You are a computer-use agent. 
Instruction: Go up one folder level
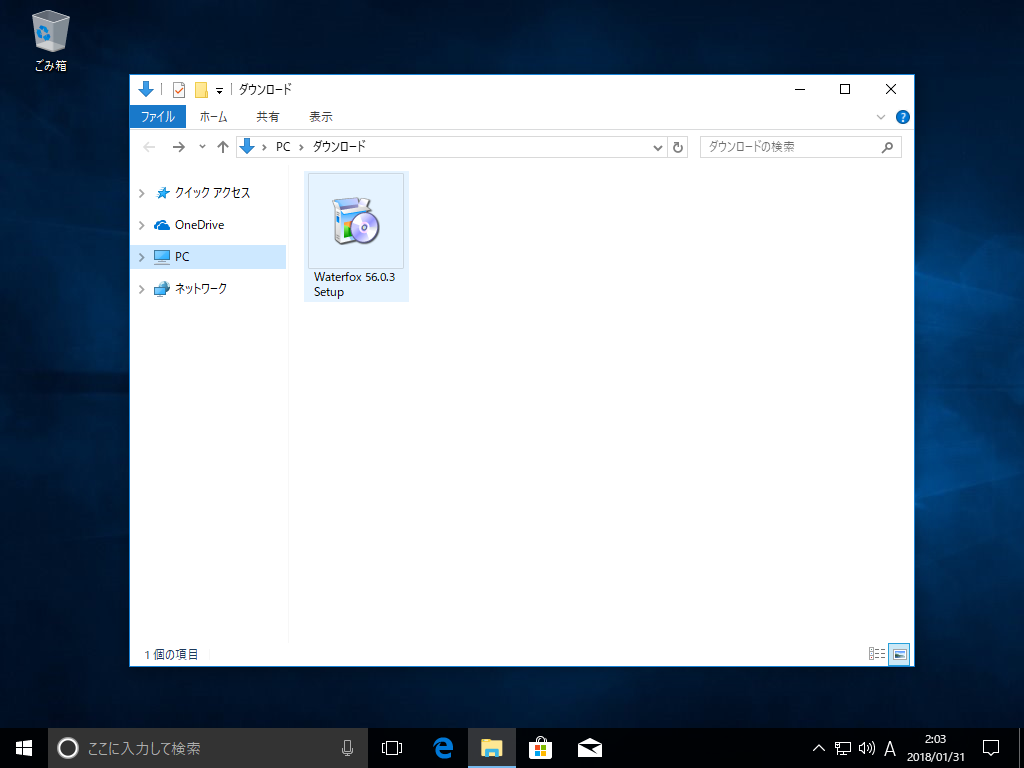223,147
